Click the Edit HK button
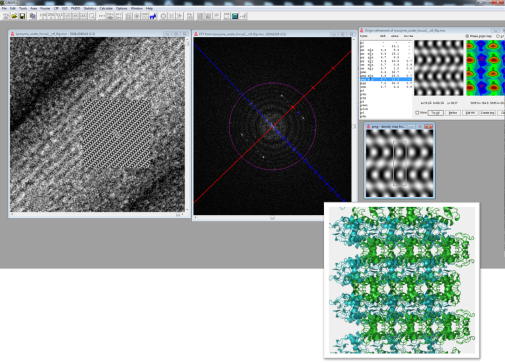505x363 pixels. (x=470, y=113)
